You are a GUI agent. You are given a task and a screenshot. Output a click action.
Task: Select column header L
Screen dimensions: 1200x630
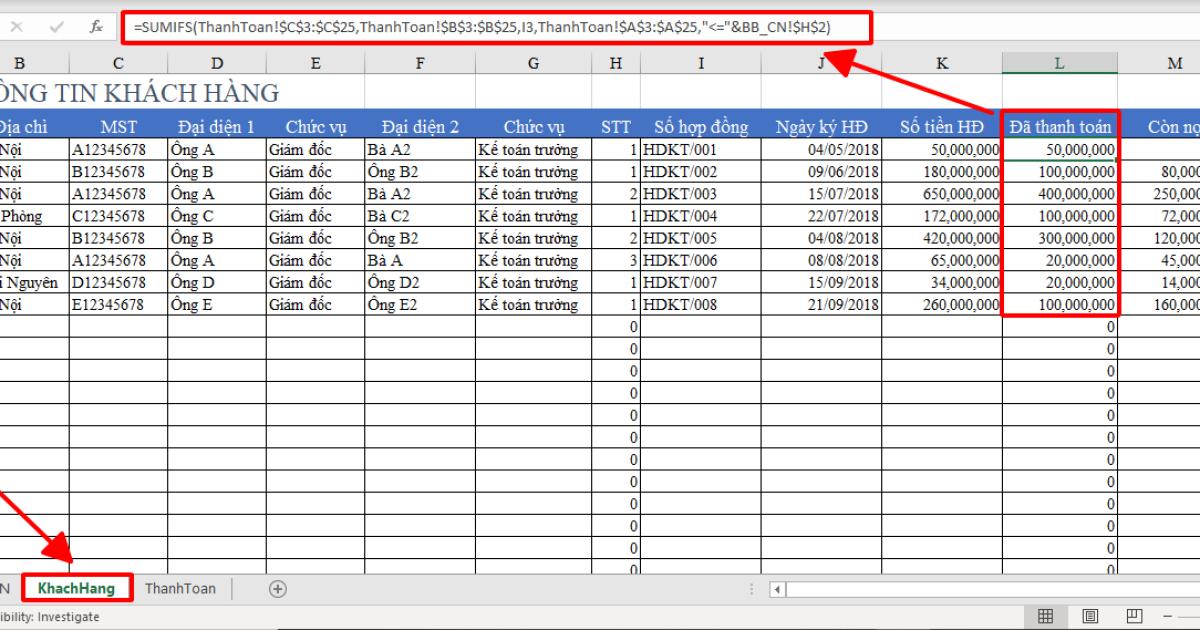(x=1060, y=62)
